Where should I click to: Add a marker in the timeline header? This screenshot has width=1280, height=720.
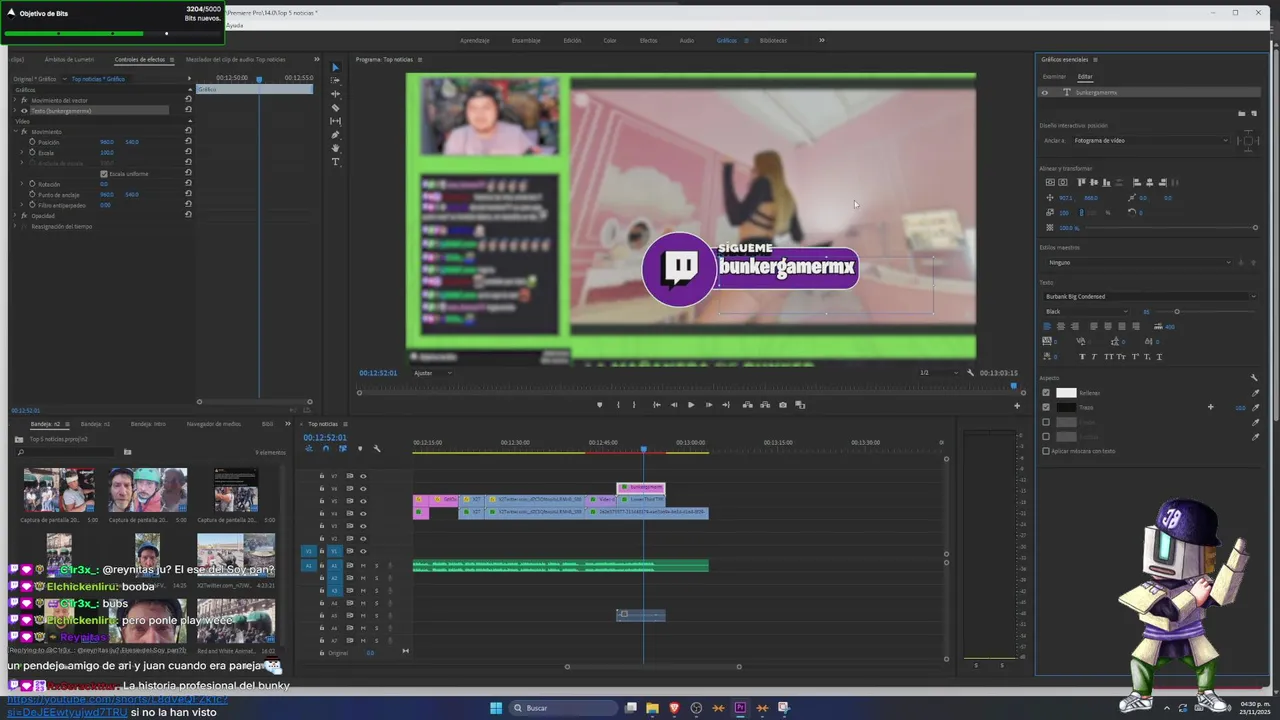(x=360, y=448)
